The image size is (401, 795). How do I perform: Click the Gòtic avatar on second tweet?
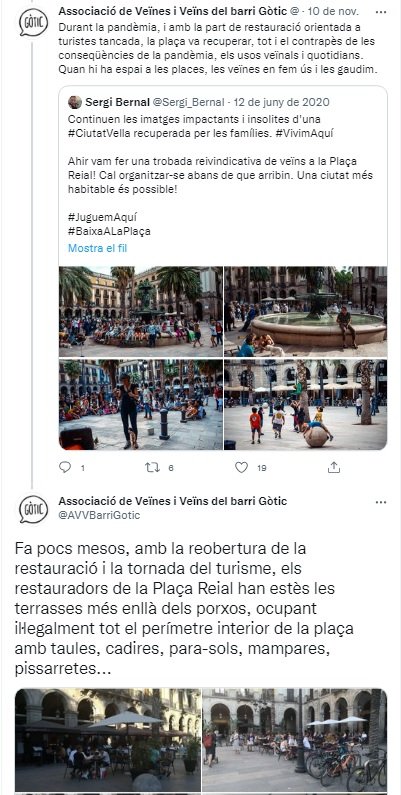click(33, 509)
